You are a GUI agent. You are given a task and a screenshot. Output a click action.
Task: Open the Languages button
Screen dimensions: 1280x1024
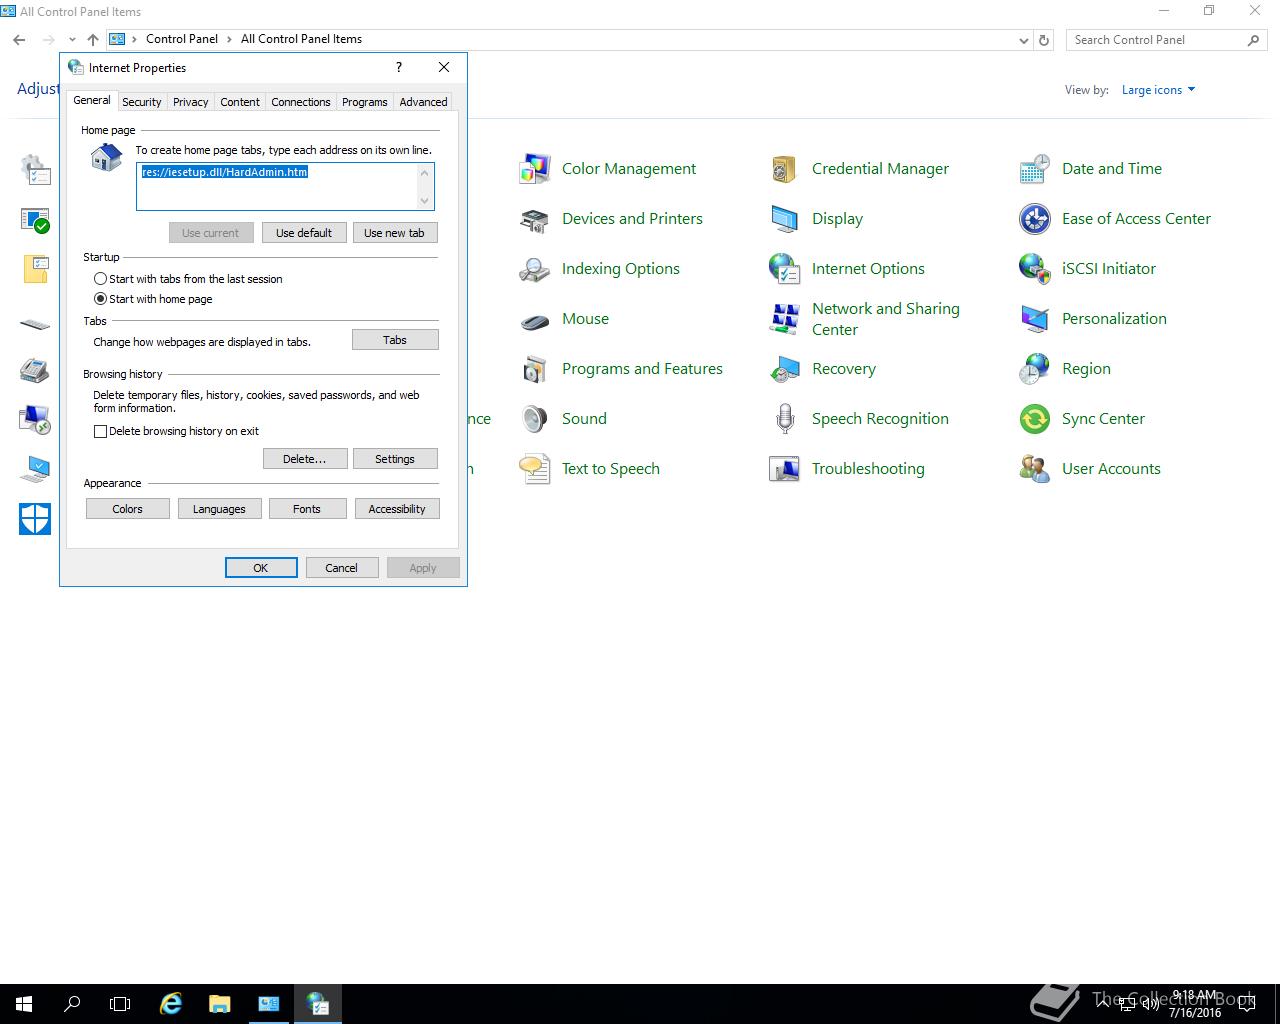pyautogui.click(x=219, y=509)
